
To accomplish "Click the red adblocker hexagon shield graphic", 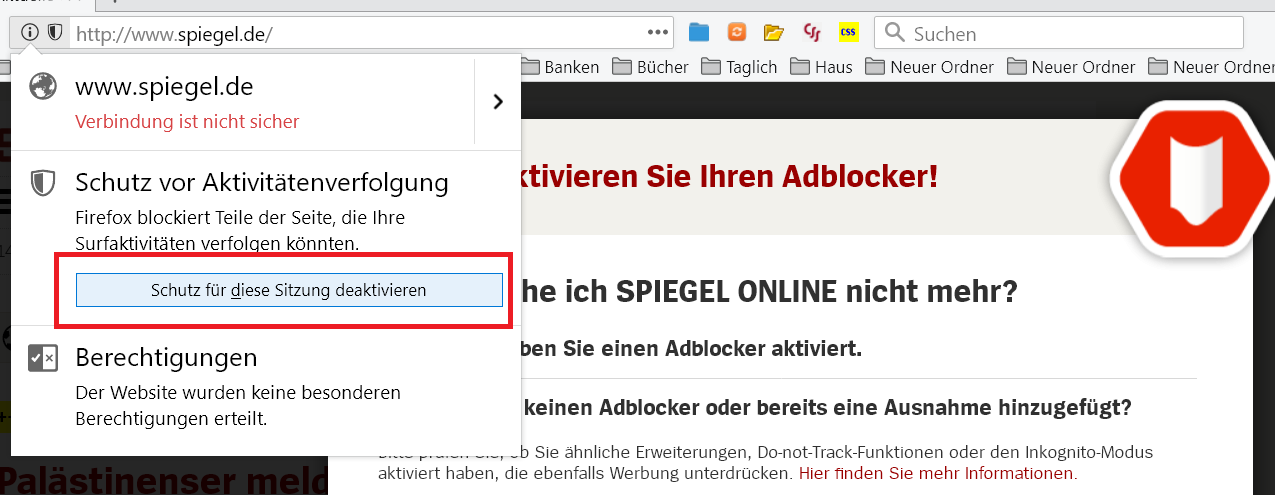I will pos(1195,180).
